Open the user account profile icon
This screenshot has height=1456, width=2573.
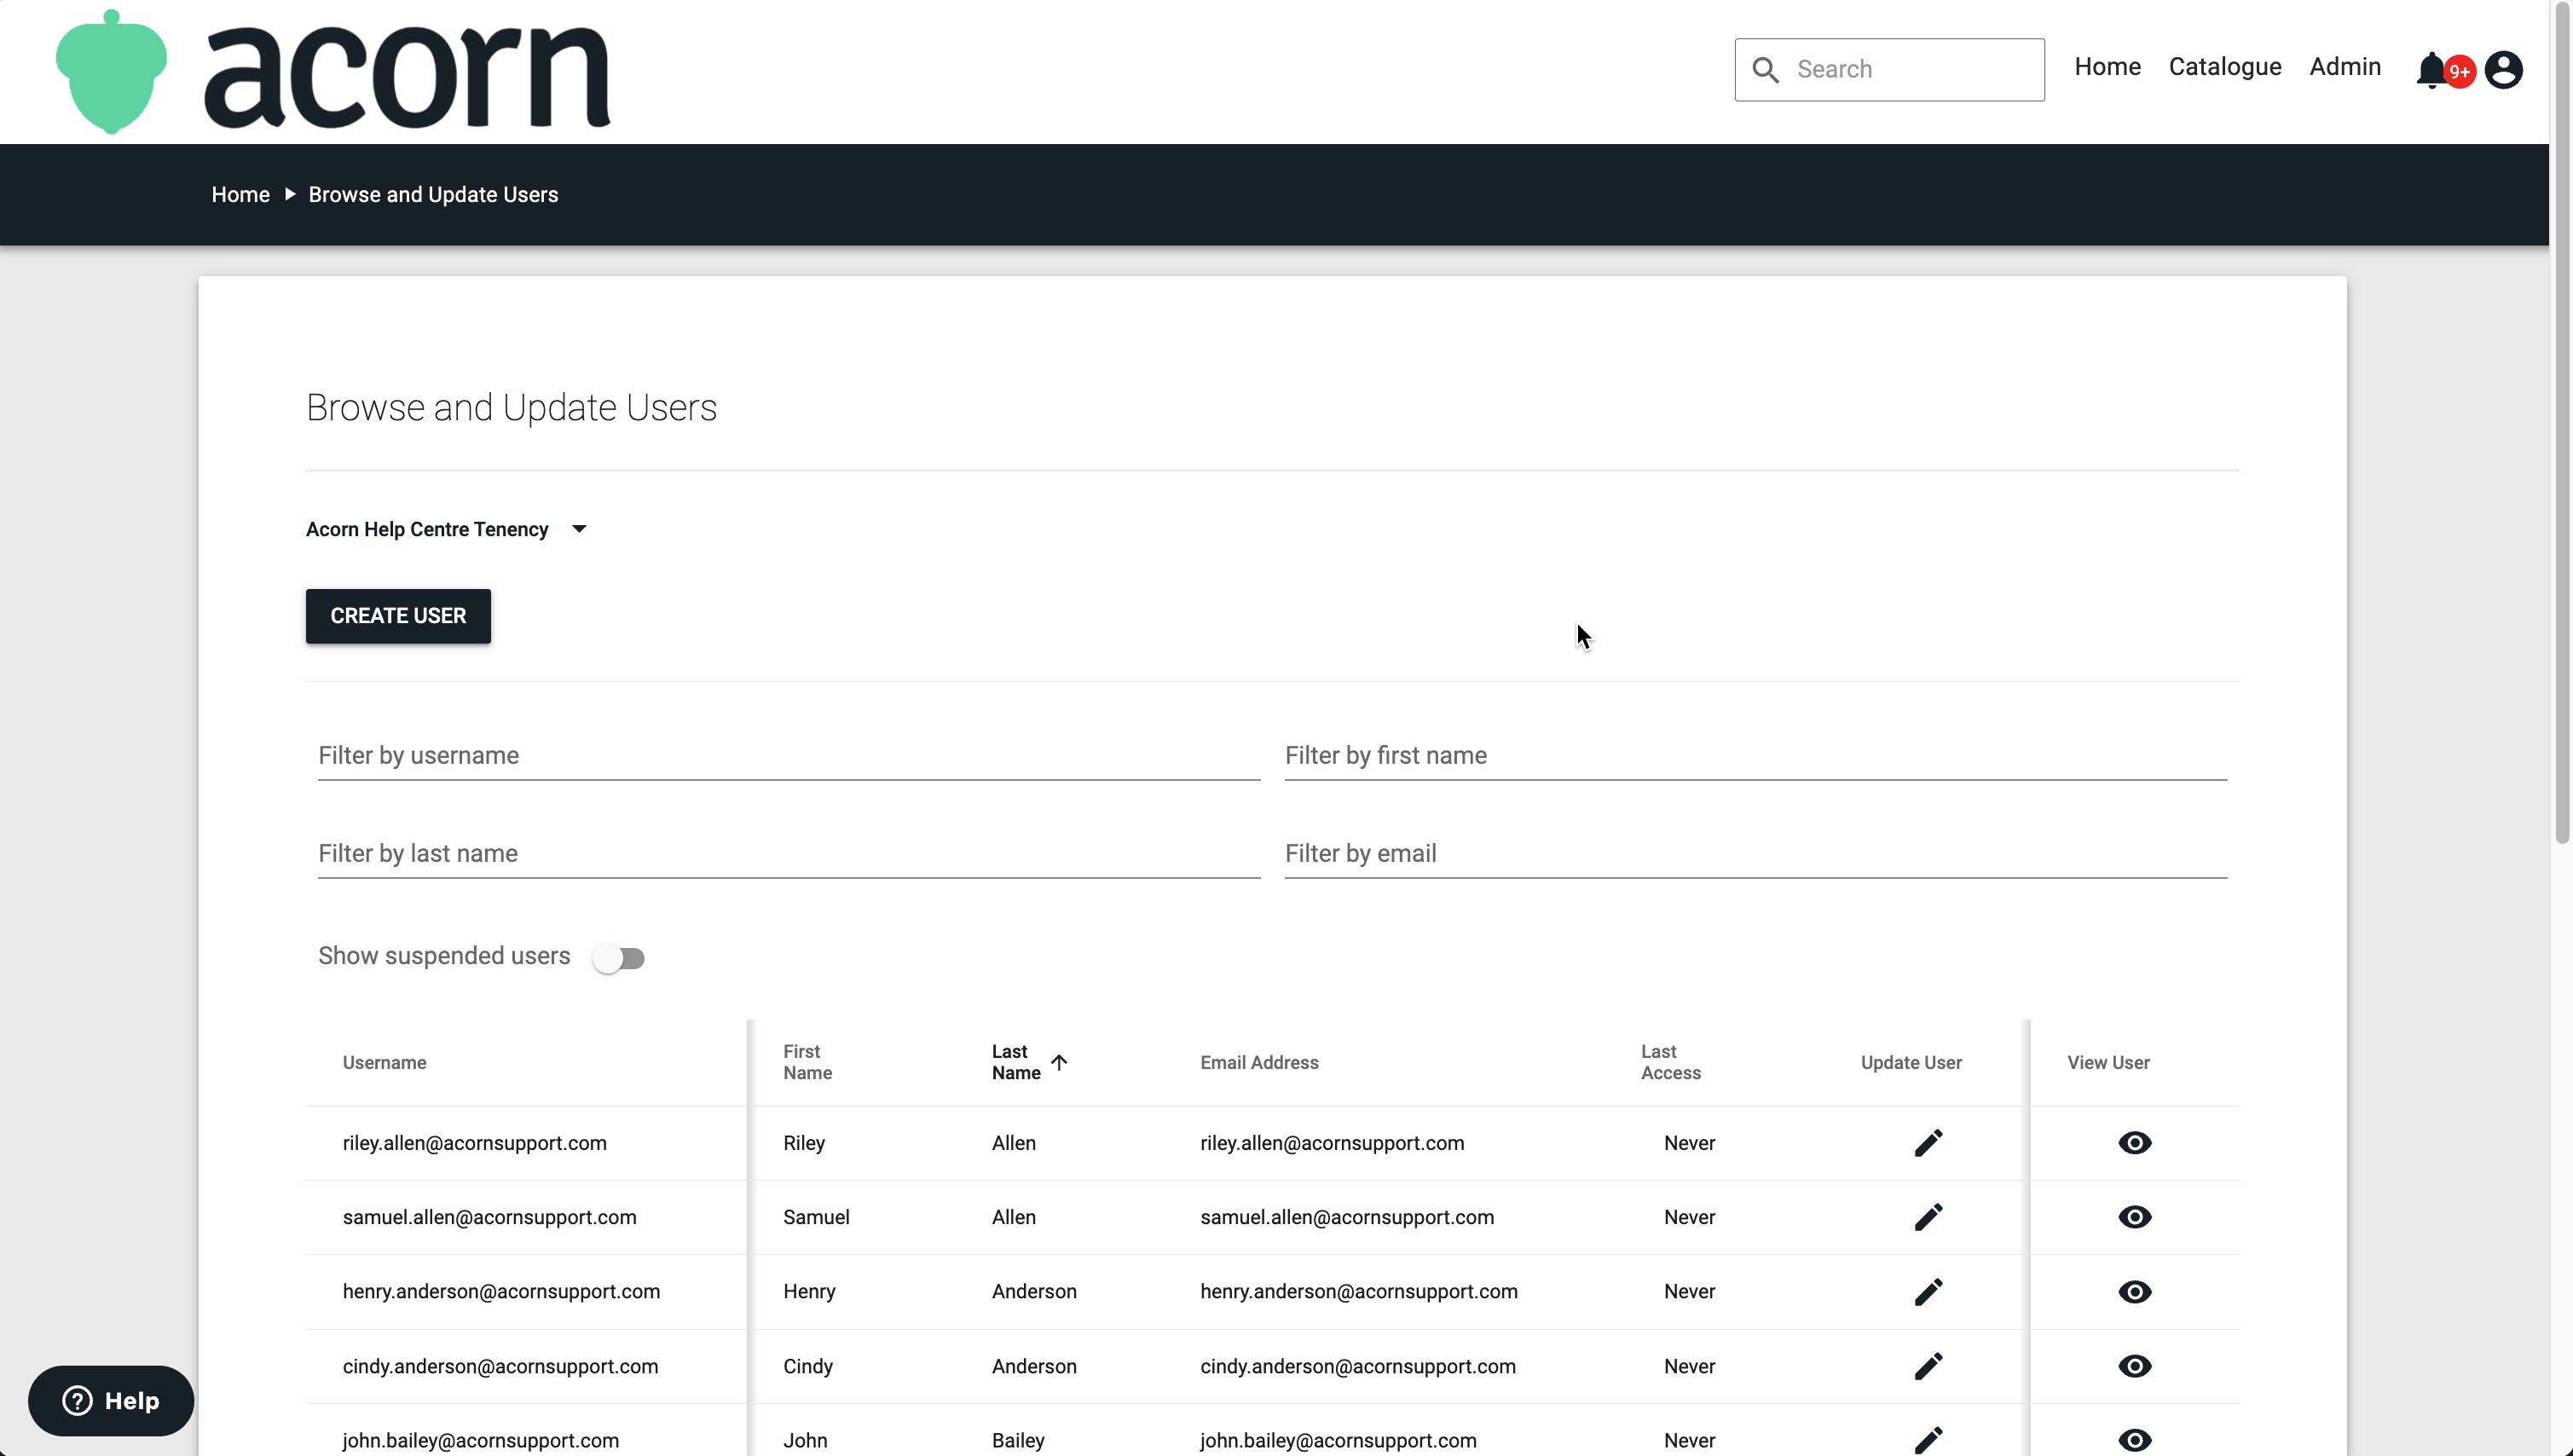pos(2503,70)
